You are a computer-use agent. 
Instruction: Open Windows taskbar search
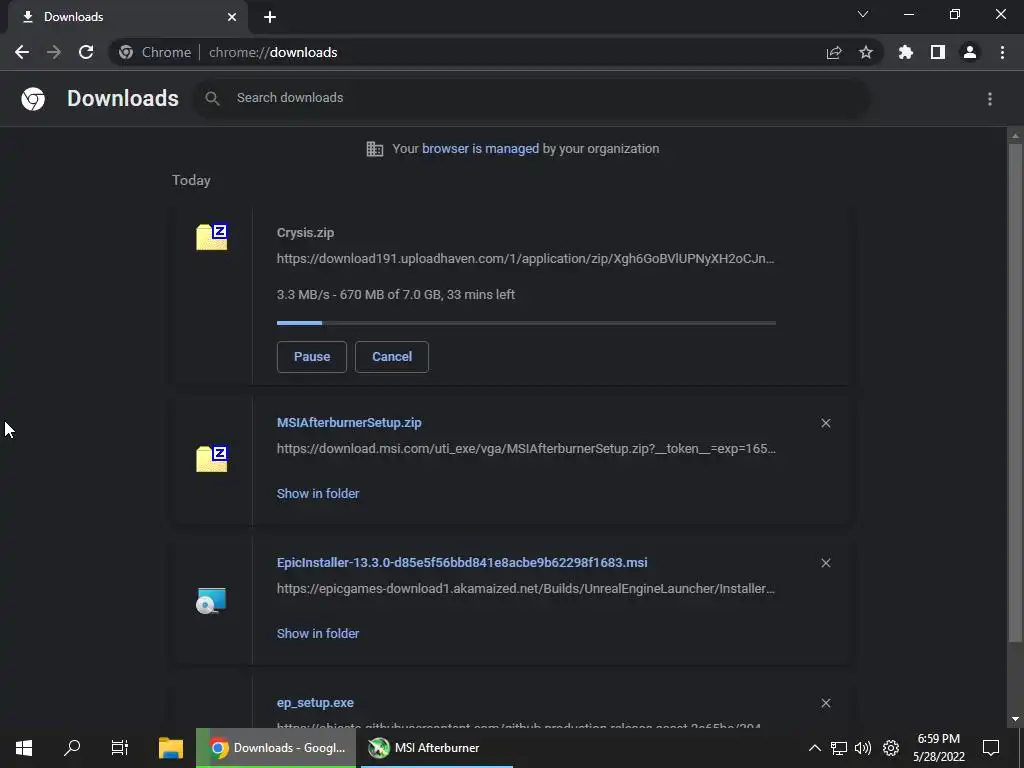72,748
